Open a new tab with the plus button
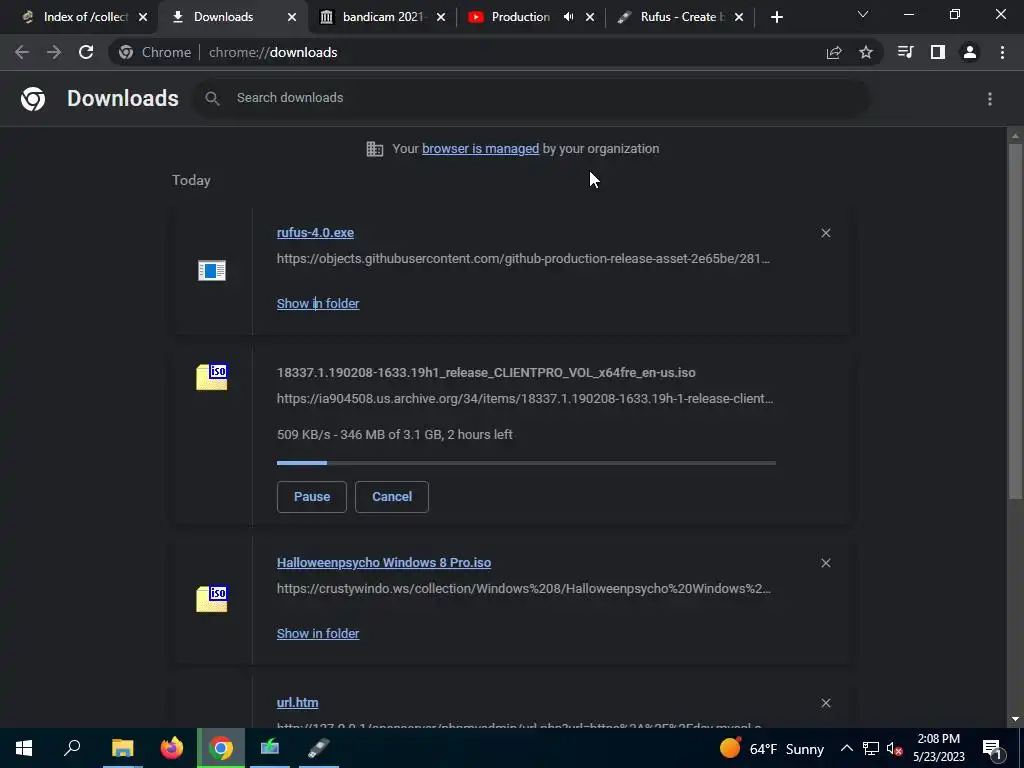The height and width of the screenshot is (768, 1024). (x=776, y=17)
